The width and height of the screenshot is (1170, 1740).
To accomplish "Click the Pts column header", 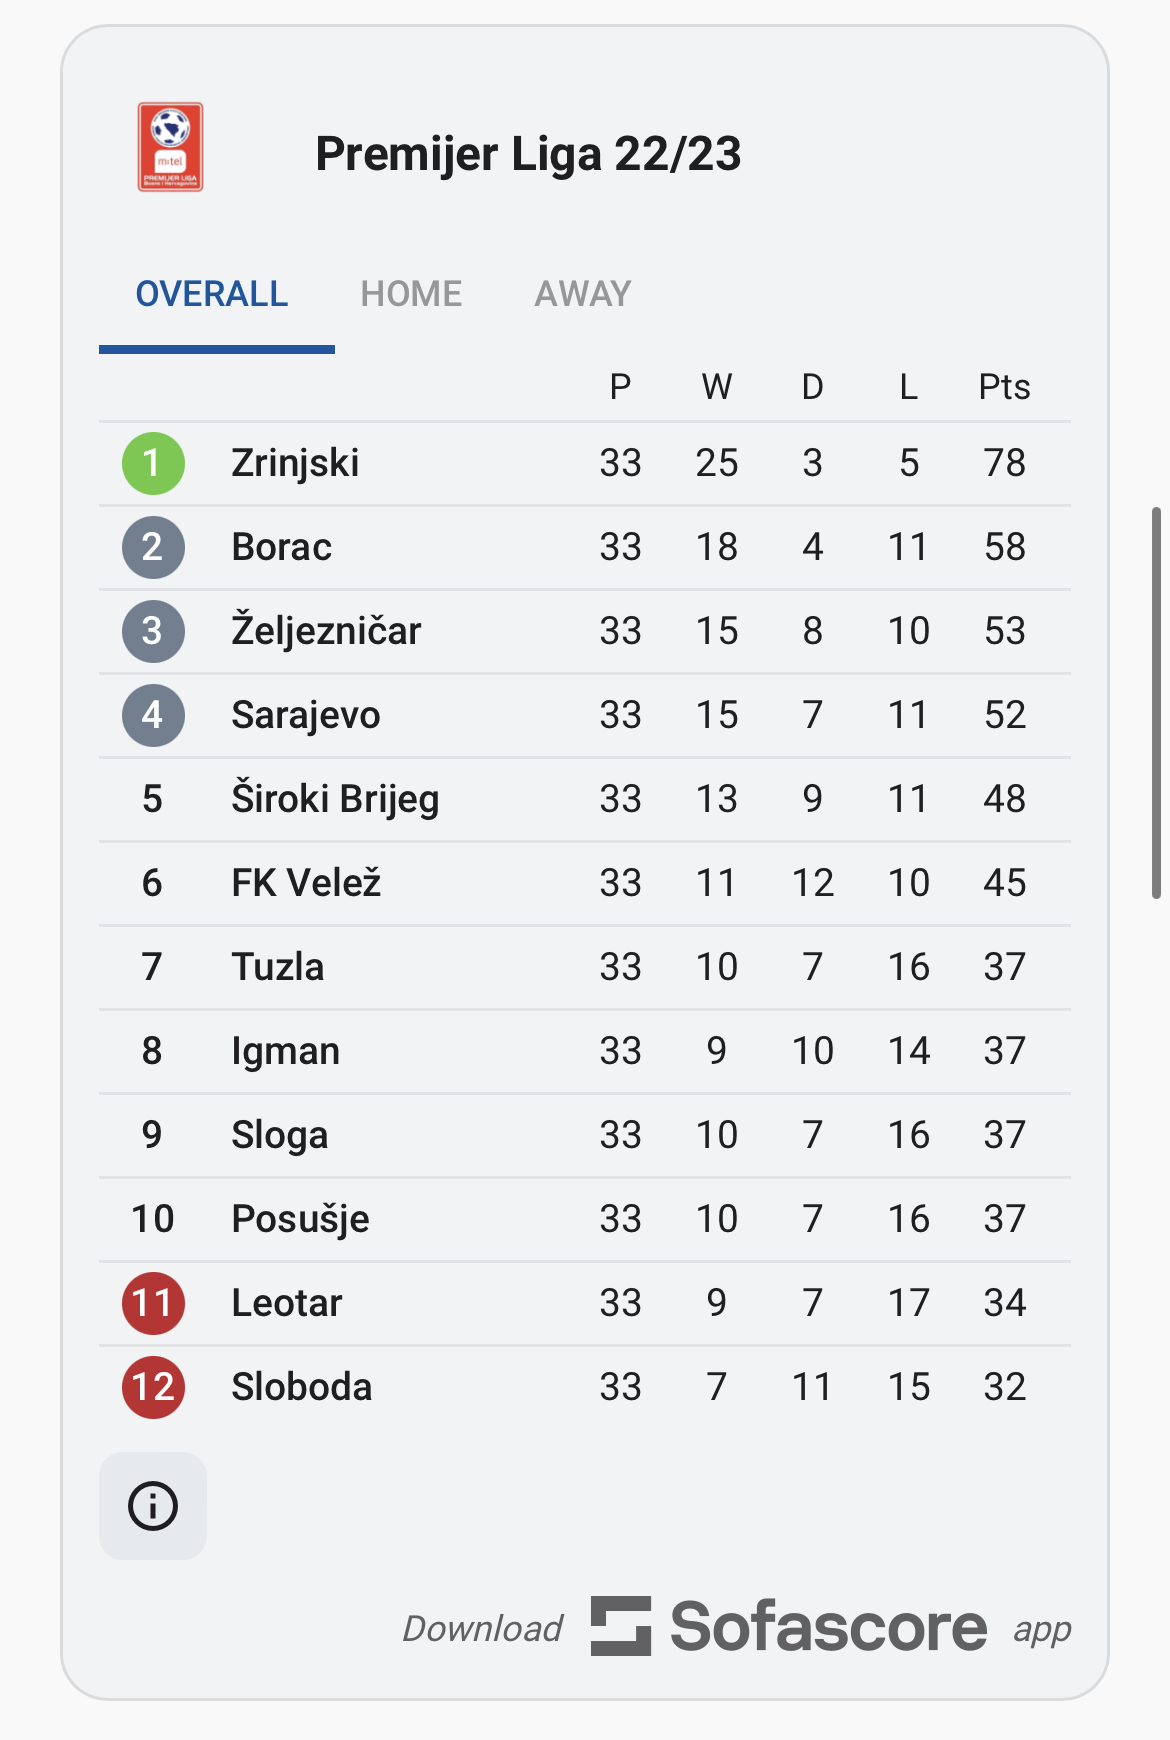I will [x=1004, y=387].
